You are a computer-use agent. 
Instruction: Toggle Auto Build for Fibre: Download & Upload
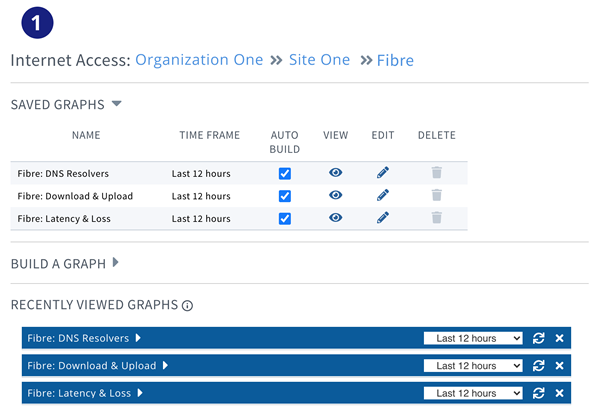coord(285,196)
